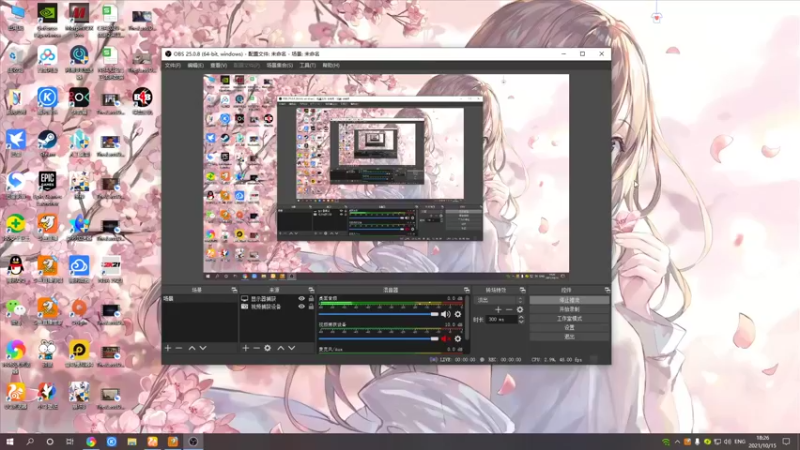Open the File menu in OBS
This screenshot has width=800, height=450.
[172, 65]
